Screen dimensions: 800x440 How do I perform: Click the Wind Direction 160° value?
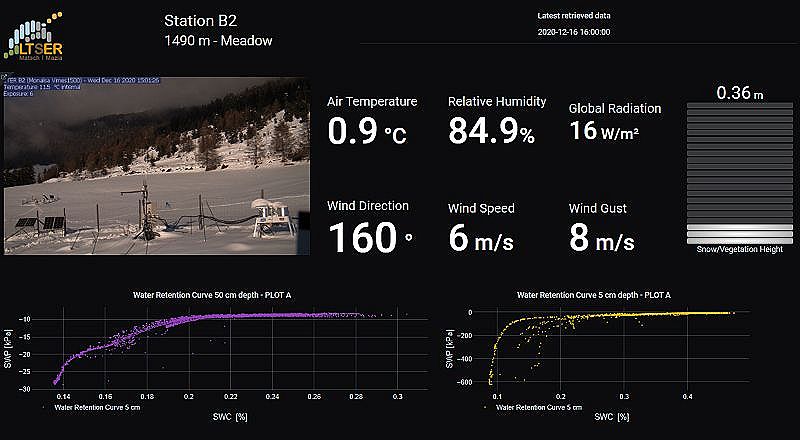[x=370, y=238]
